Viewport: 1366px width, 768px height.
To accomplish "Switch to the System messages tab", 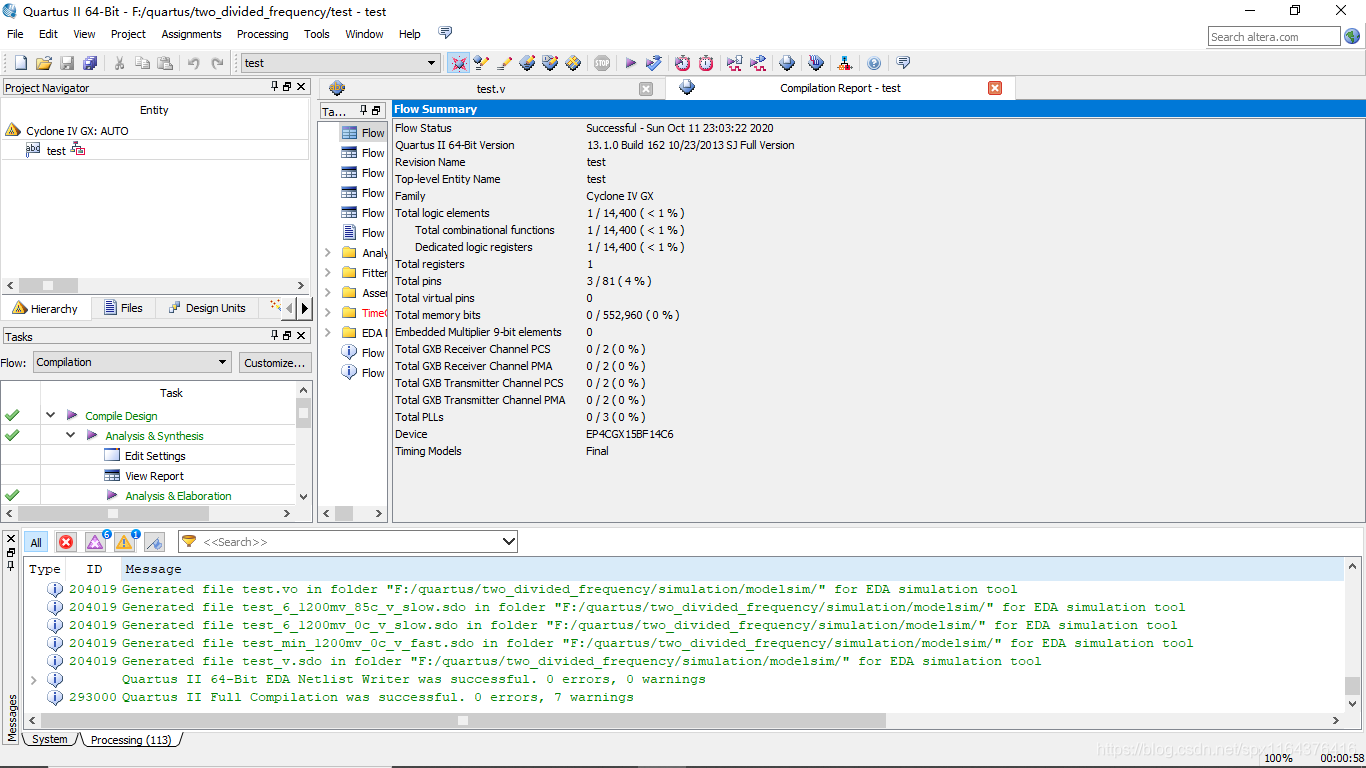I will (50, 740).
